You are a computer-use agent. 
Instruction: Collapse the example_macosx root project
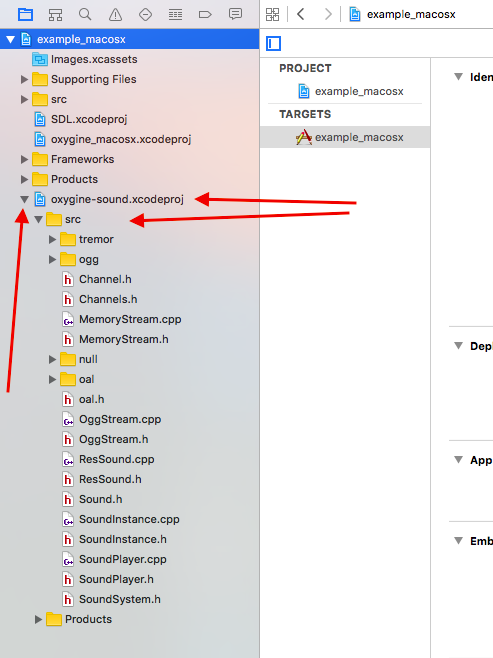coord(10,39)
